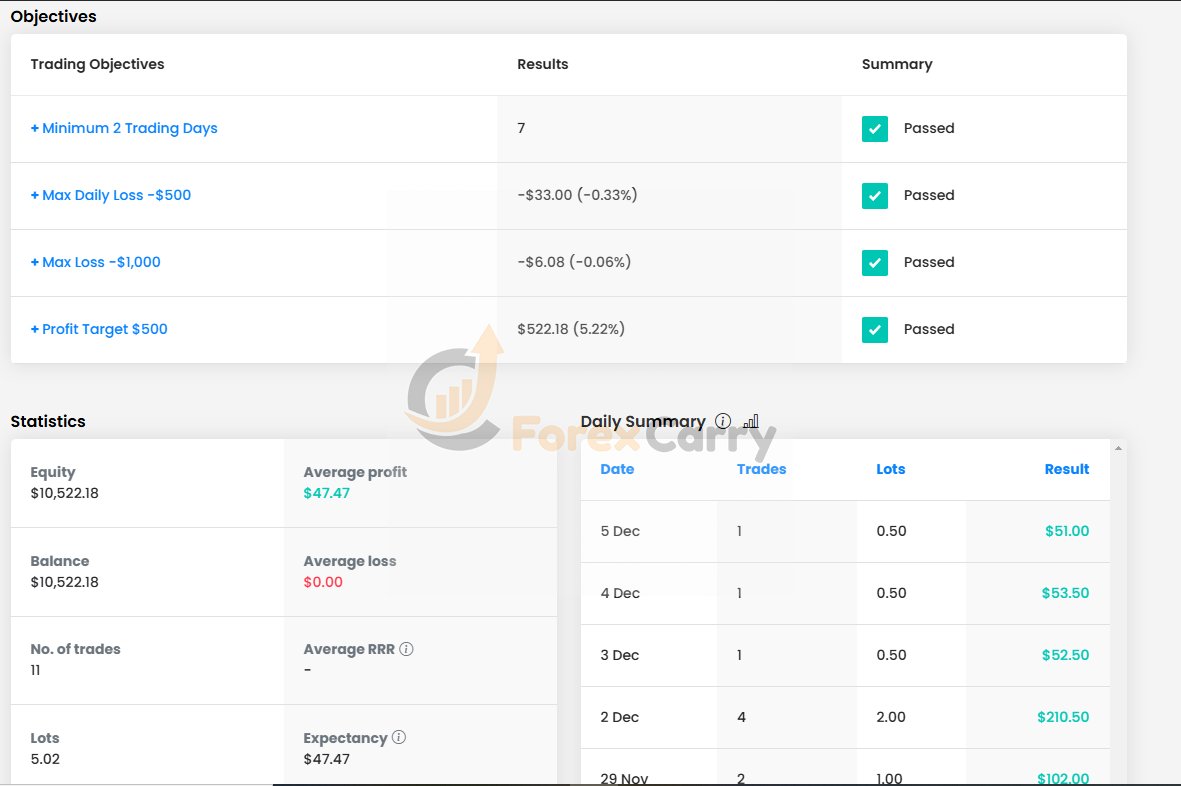Open the Daily Summary bar chart icon

pos(751,421)
